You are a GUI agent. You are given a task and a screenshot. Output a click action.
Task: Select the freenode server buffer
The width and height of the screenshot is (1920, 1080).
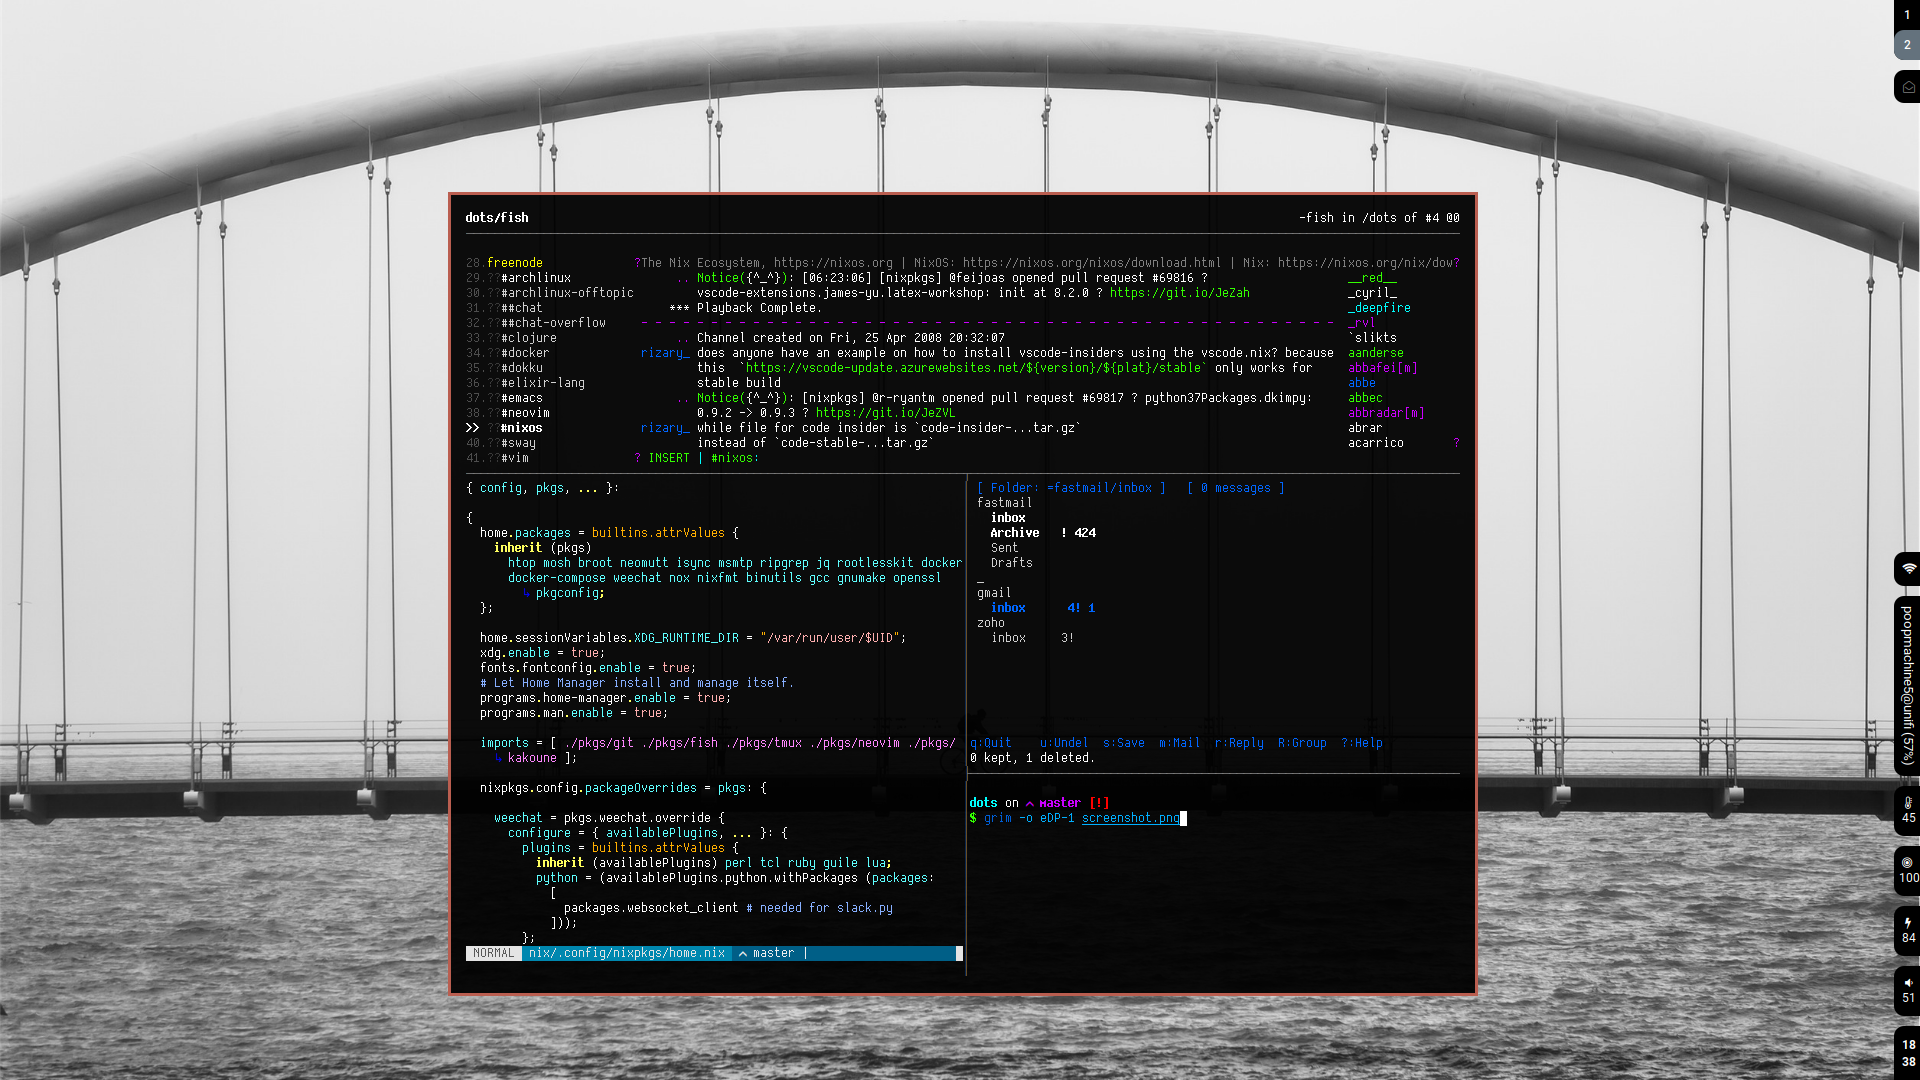(514, 263)
